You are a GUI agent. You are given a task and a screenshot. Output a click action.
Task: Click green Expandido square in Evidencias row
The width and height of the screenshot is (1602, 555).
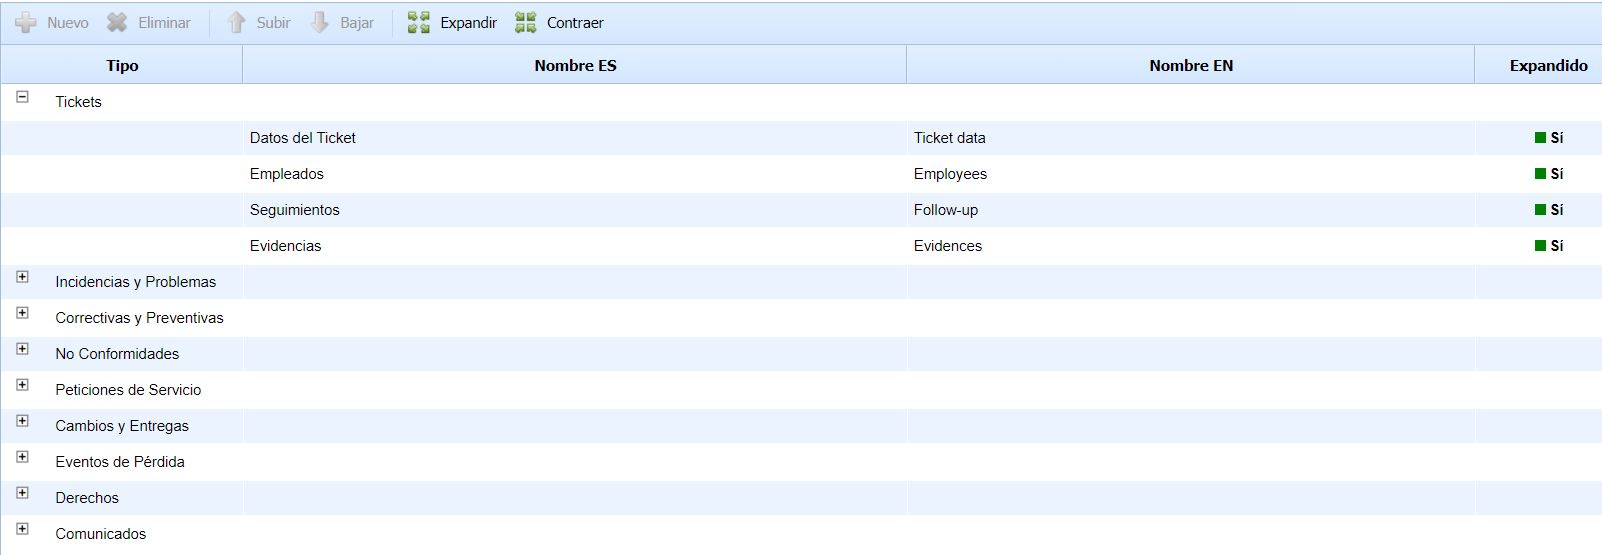click(x=1540, y=246)
